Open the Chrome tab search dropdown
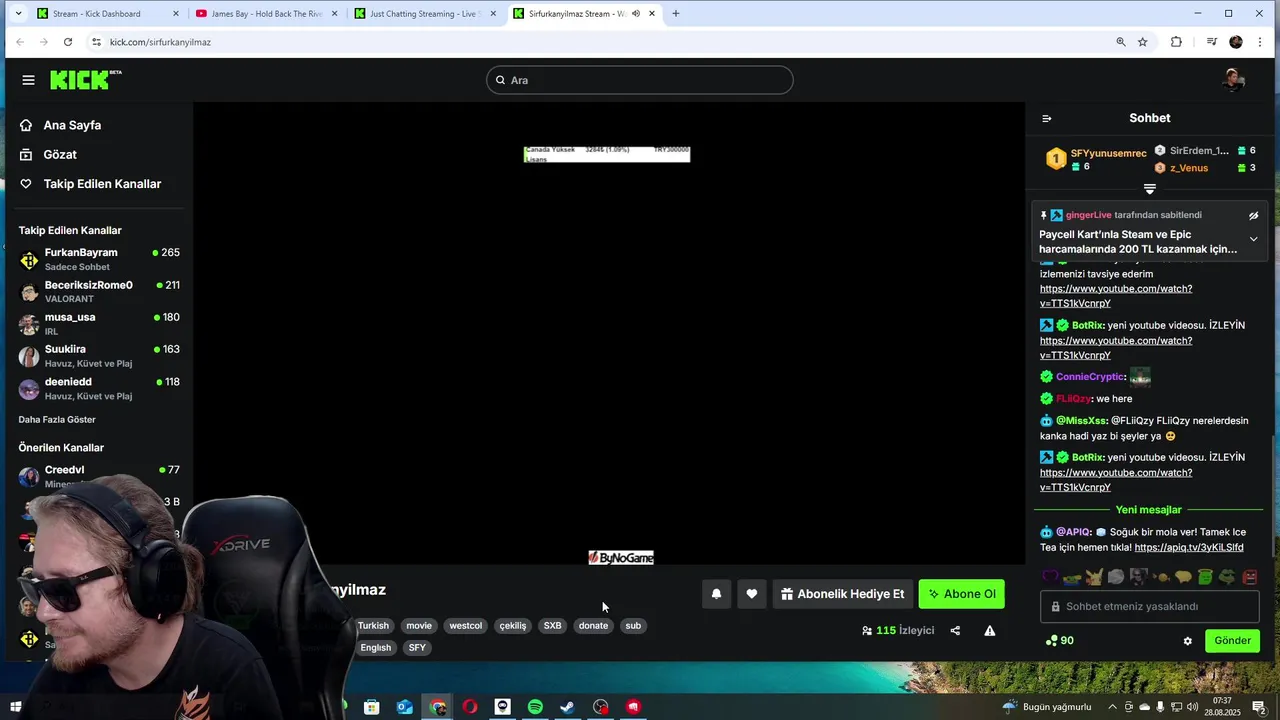 coord(18,14)
